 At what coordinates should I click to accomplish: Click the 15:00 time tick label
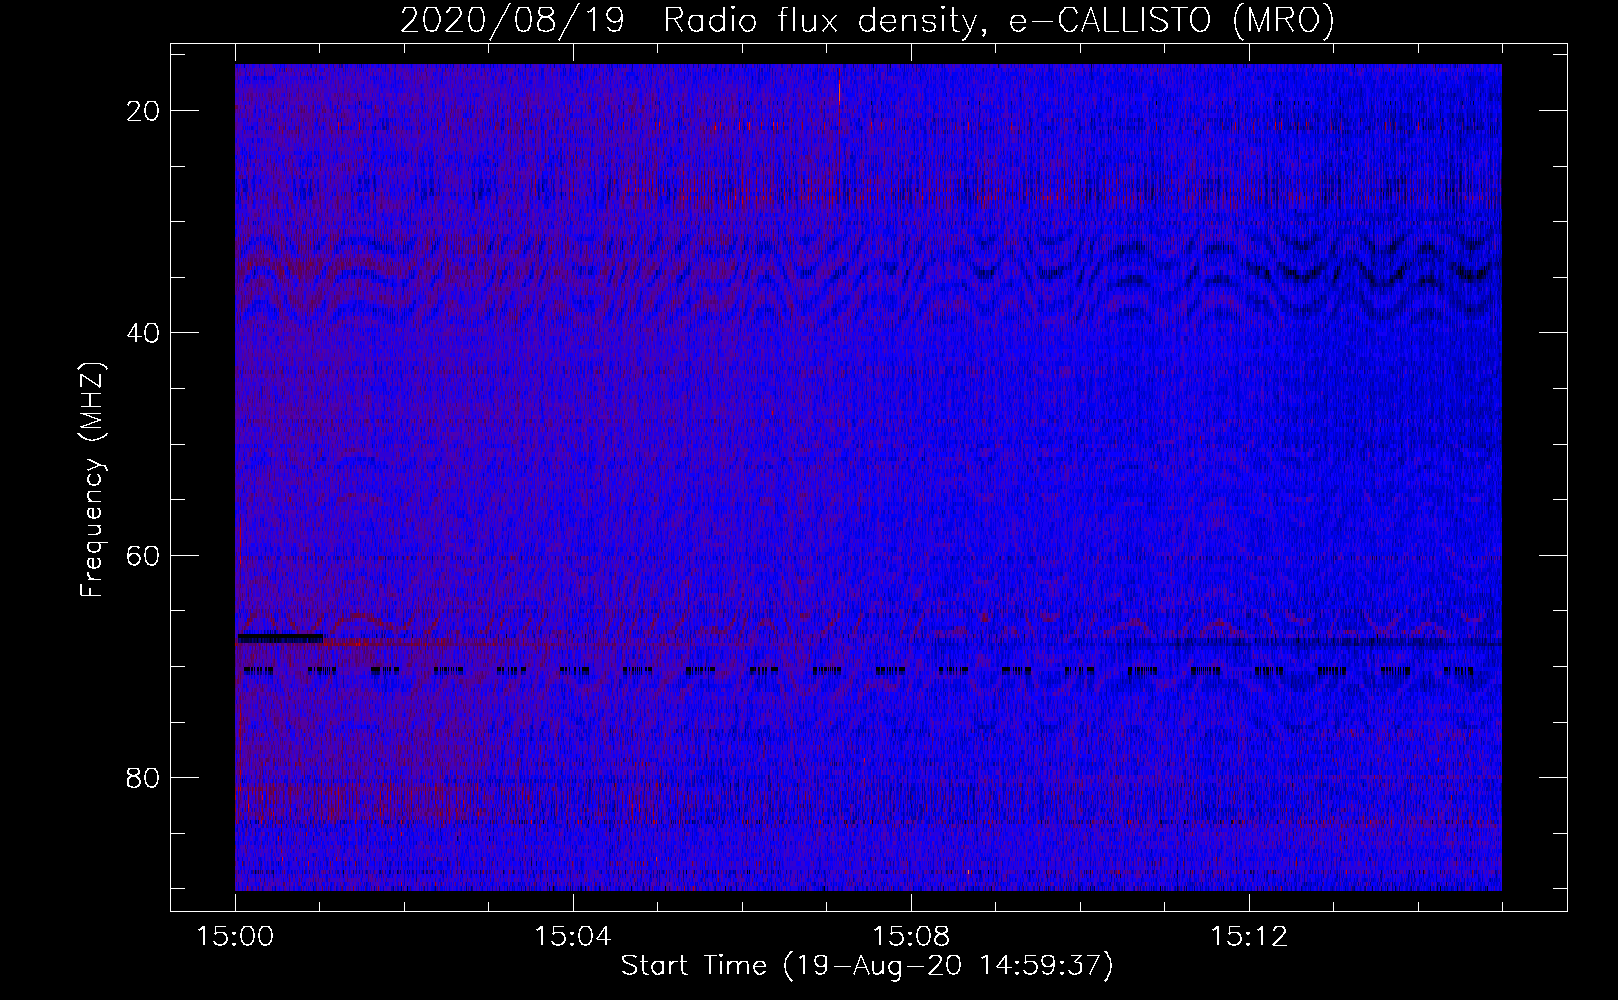click(235, 937)
